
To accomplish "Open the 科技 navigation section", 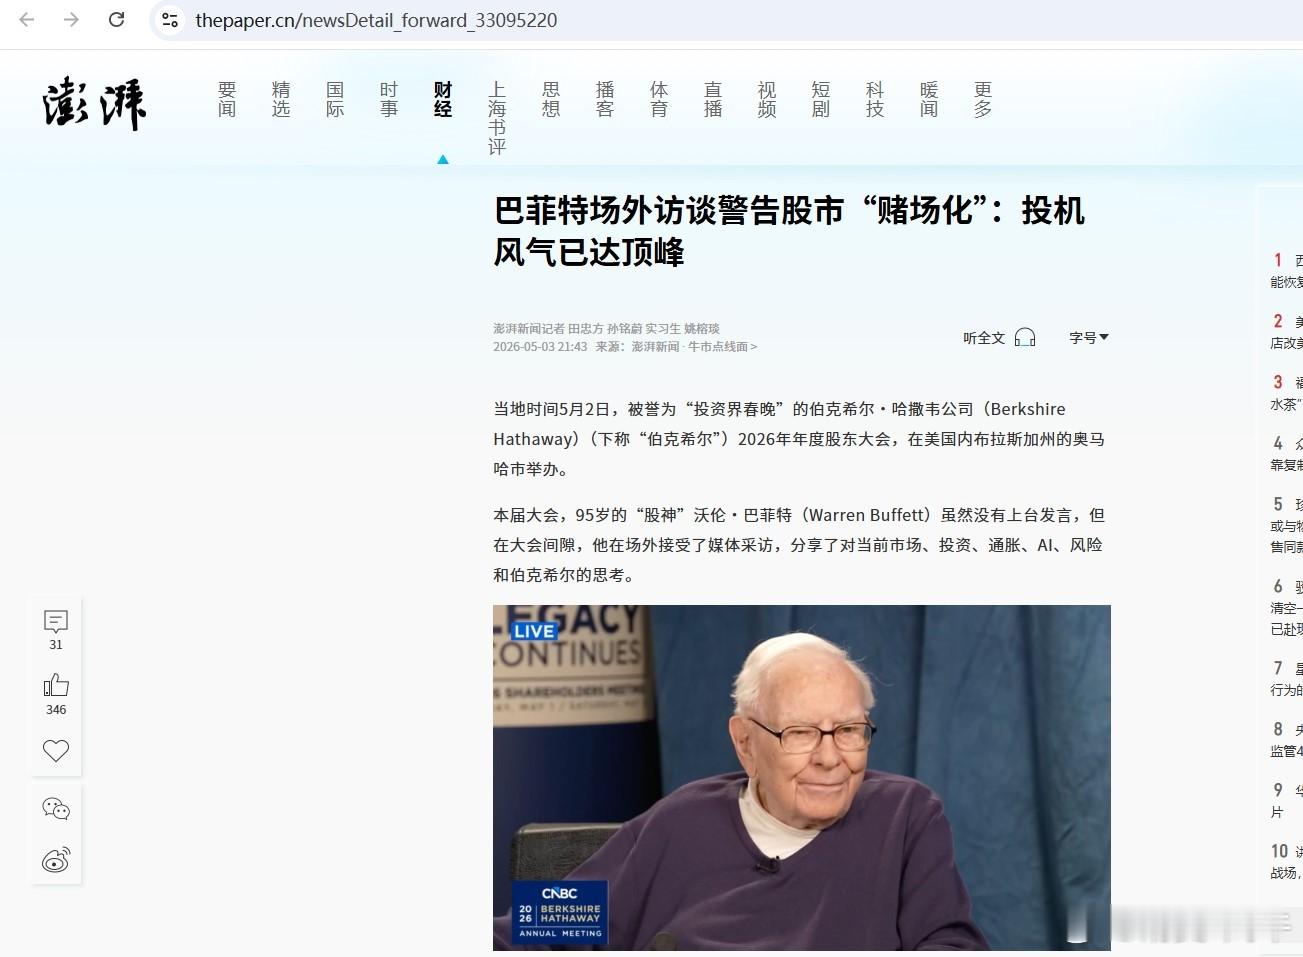I will pyautogui.click(x=875, y=100).
